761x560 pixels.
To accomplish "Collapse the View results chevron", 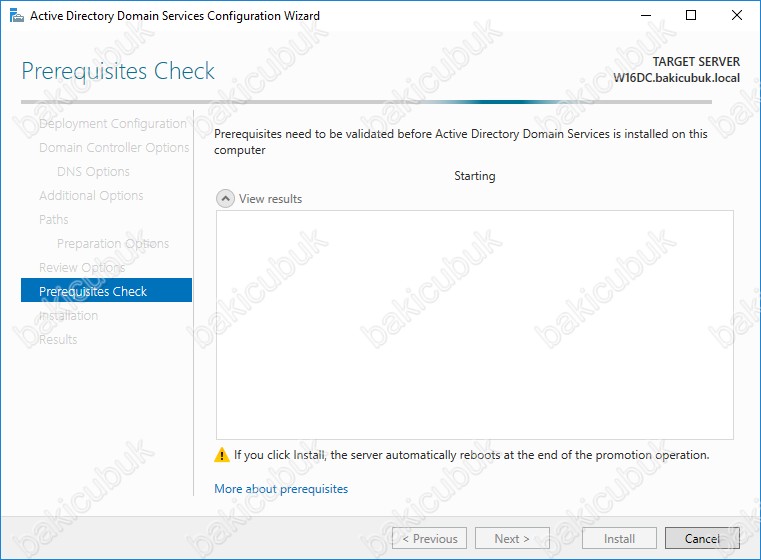I will tap(225, 198).
